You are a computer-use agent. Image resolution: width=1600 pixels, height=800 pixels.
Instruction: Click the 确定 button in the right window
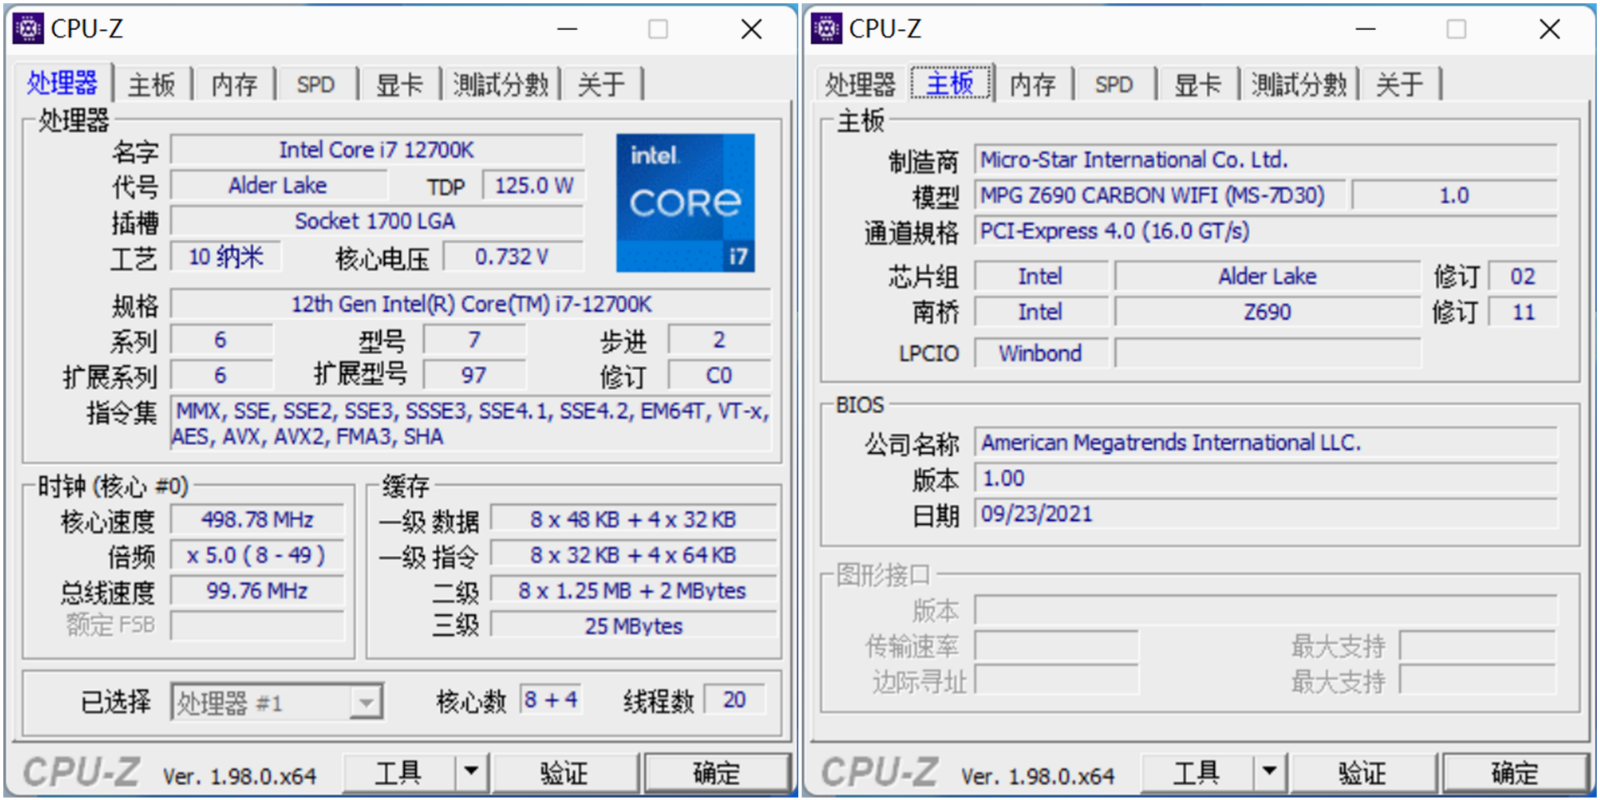pyautogui.click(x=1515, y=773)
